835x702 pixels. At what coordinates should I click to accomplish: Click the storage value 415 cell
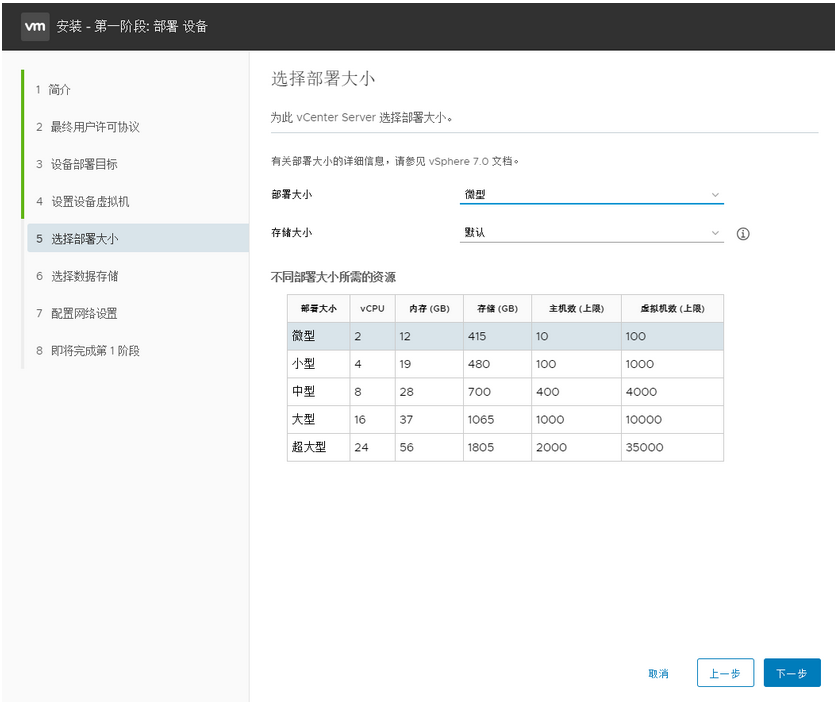[x=497, y=336]
